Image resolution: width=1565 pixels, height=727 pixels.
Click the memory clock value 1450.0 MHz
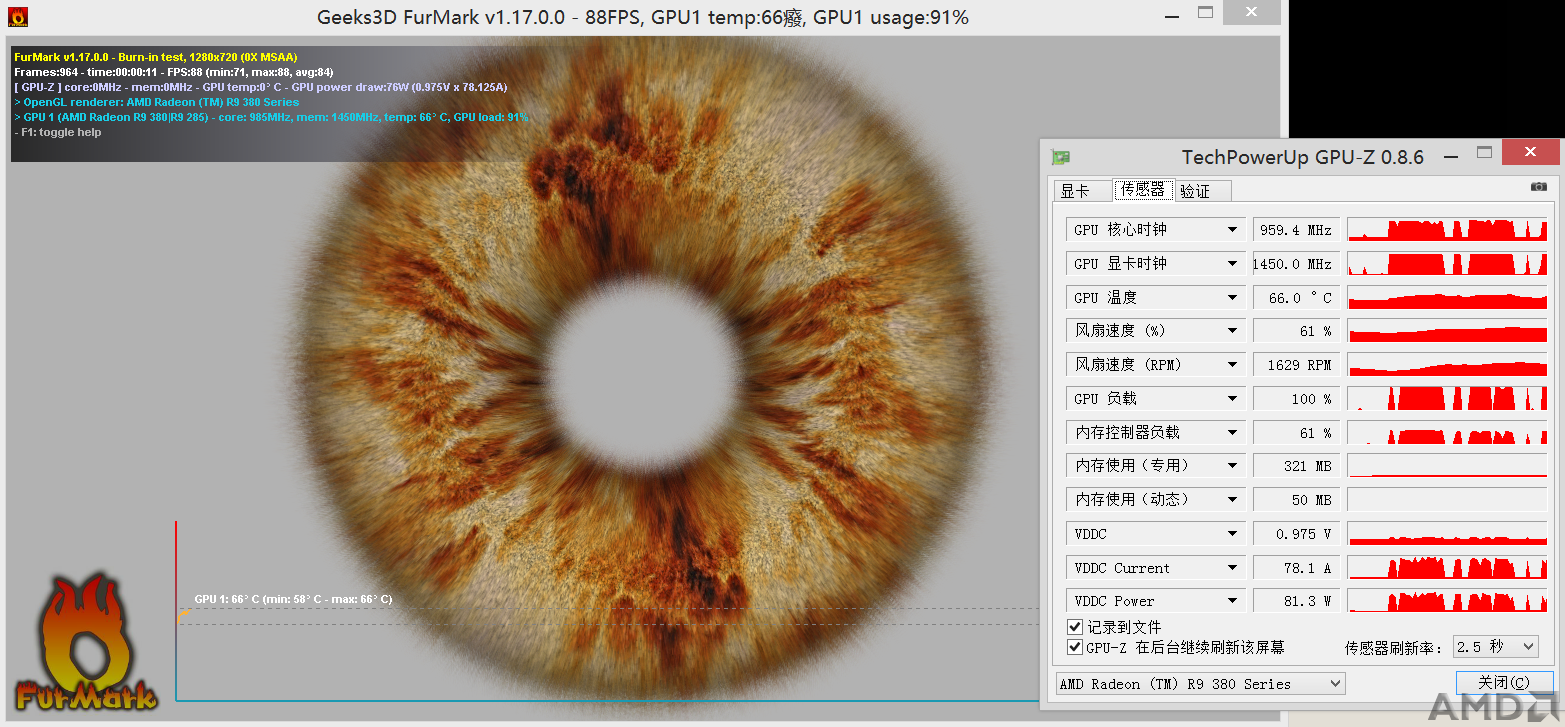point(1294,264)
